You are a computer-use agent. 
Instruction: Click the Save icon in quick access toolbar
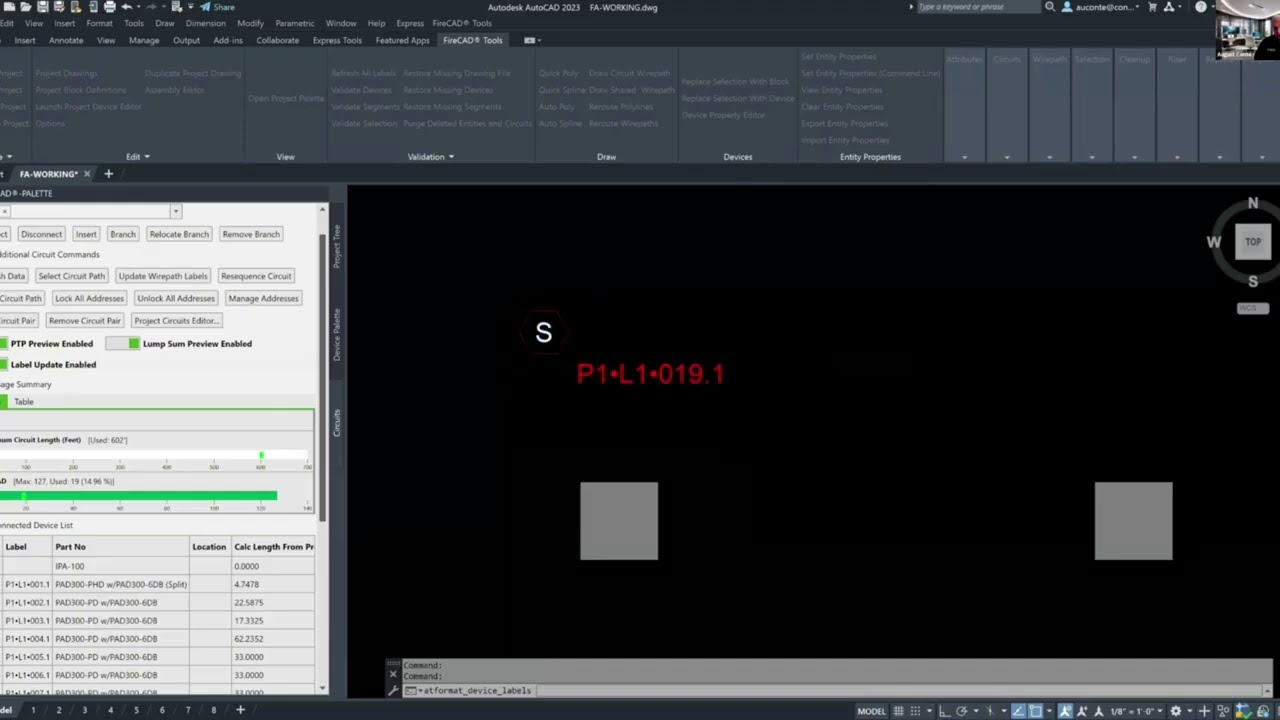(42, 7)
